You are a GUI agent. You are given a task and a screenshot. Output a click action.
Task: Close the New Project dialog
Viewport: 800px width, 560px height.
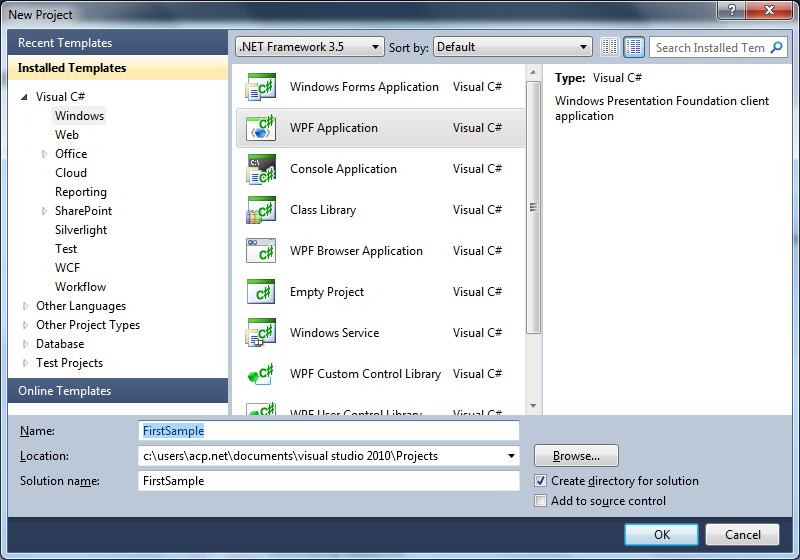pyautogui.click(x=770, y=10)
